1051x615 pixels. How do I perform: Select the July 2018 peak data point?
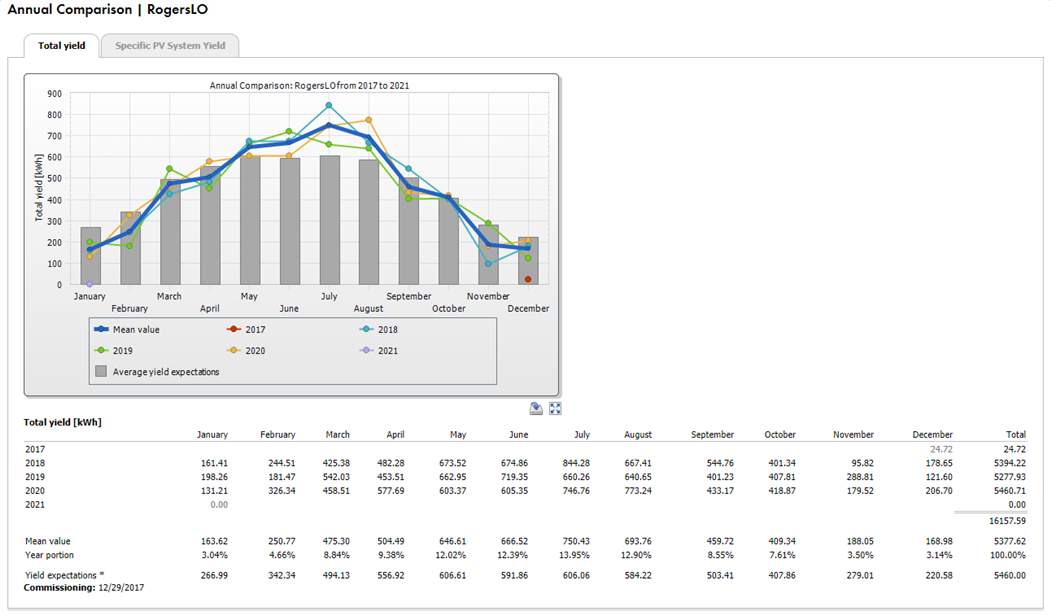[328, 106]
